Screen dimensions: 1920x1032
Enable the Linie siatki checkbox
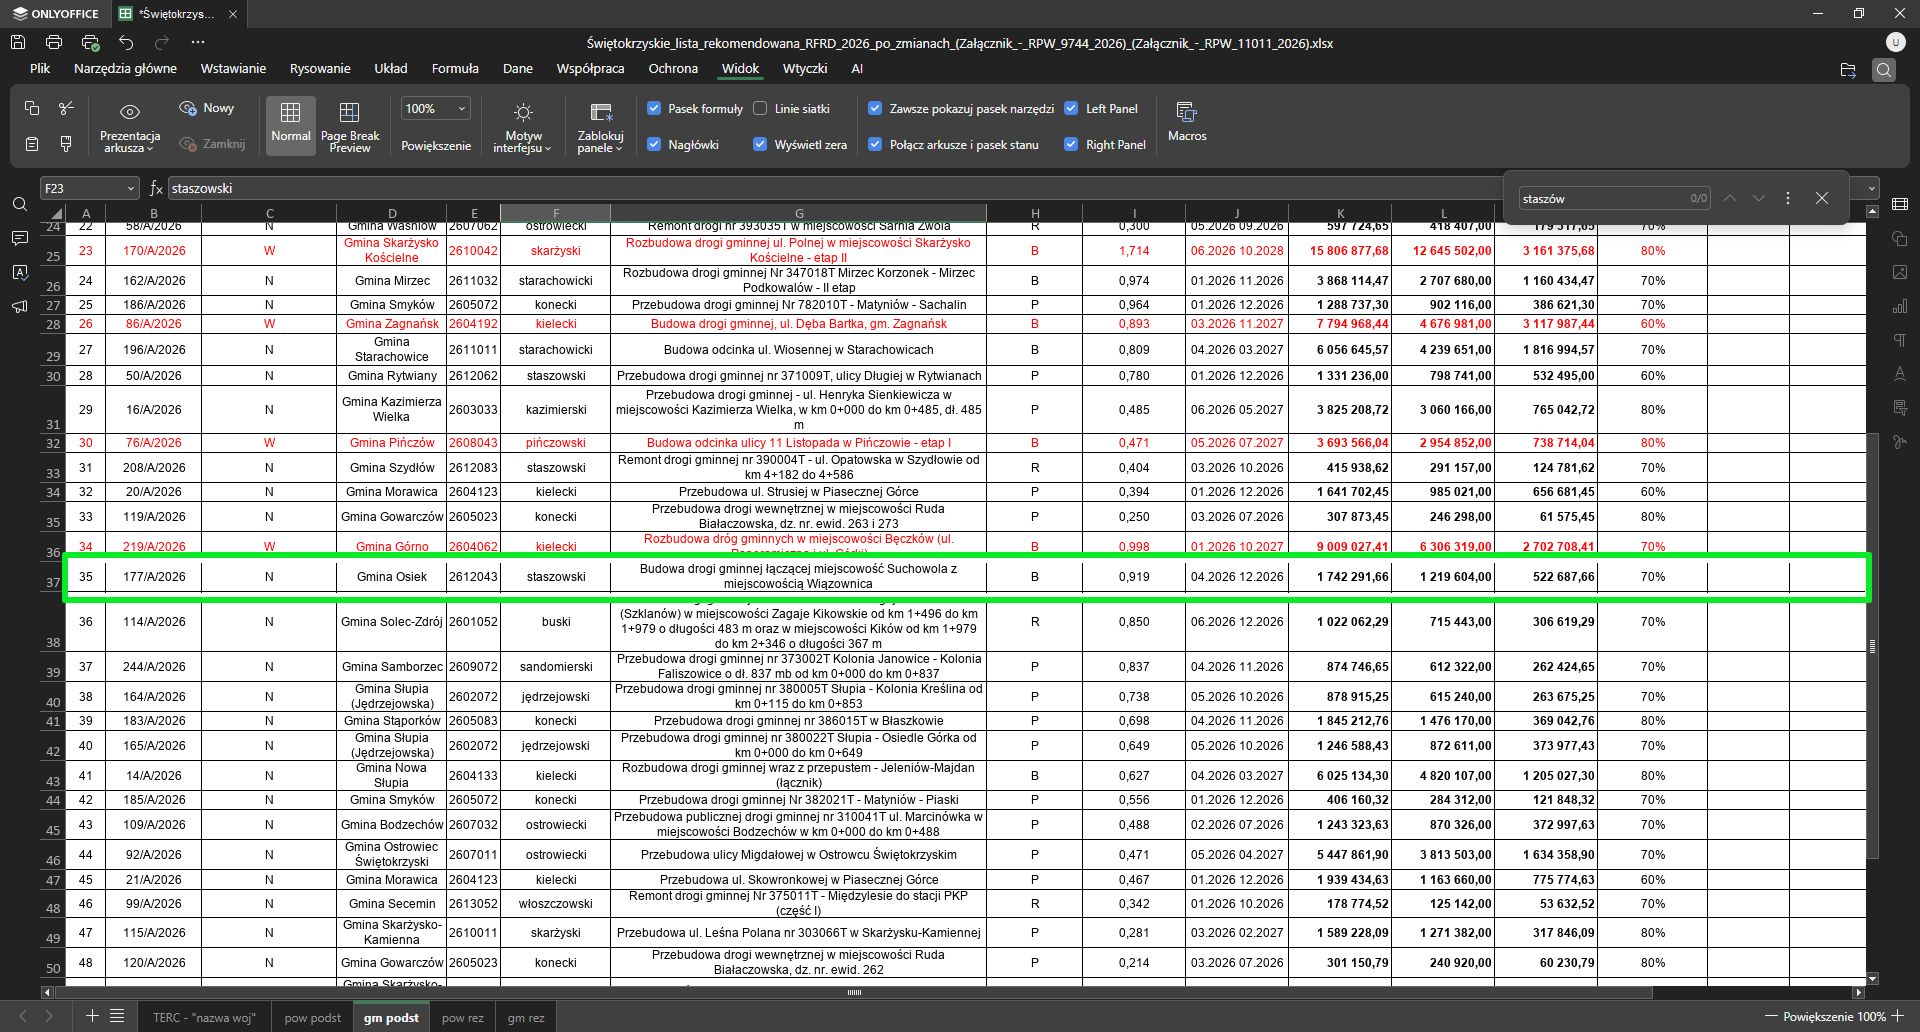760,109
